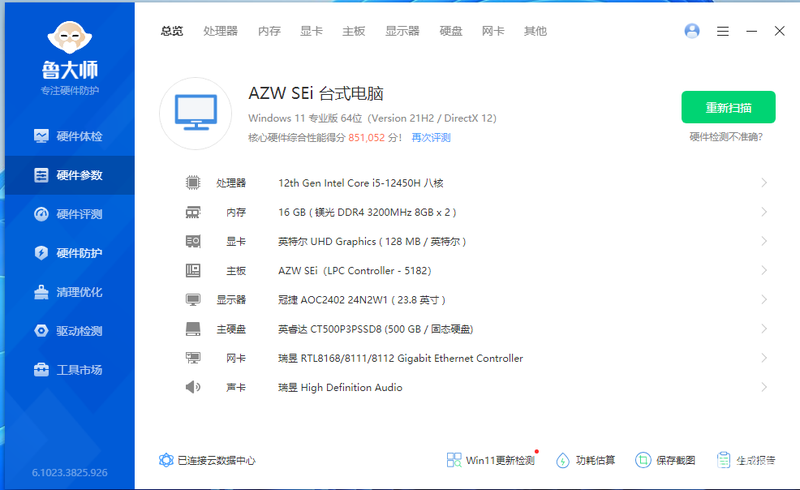Expand the 网卡 row chevron
The image size is (800, 490).
tap(764, 358)
